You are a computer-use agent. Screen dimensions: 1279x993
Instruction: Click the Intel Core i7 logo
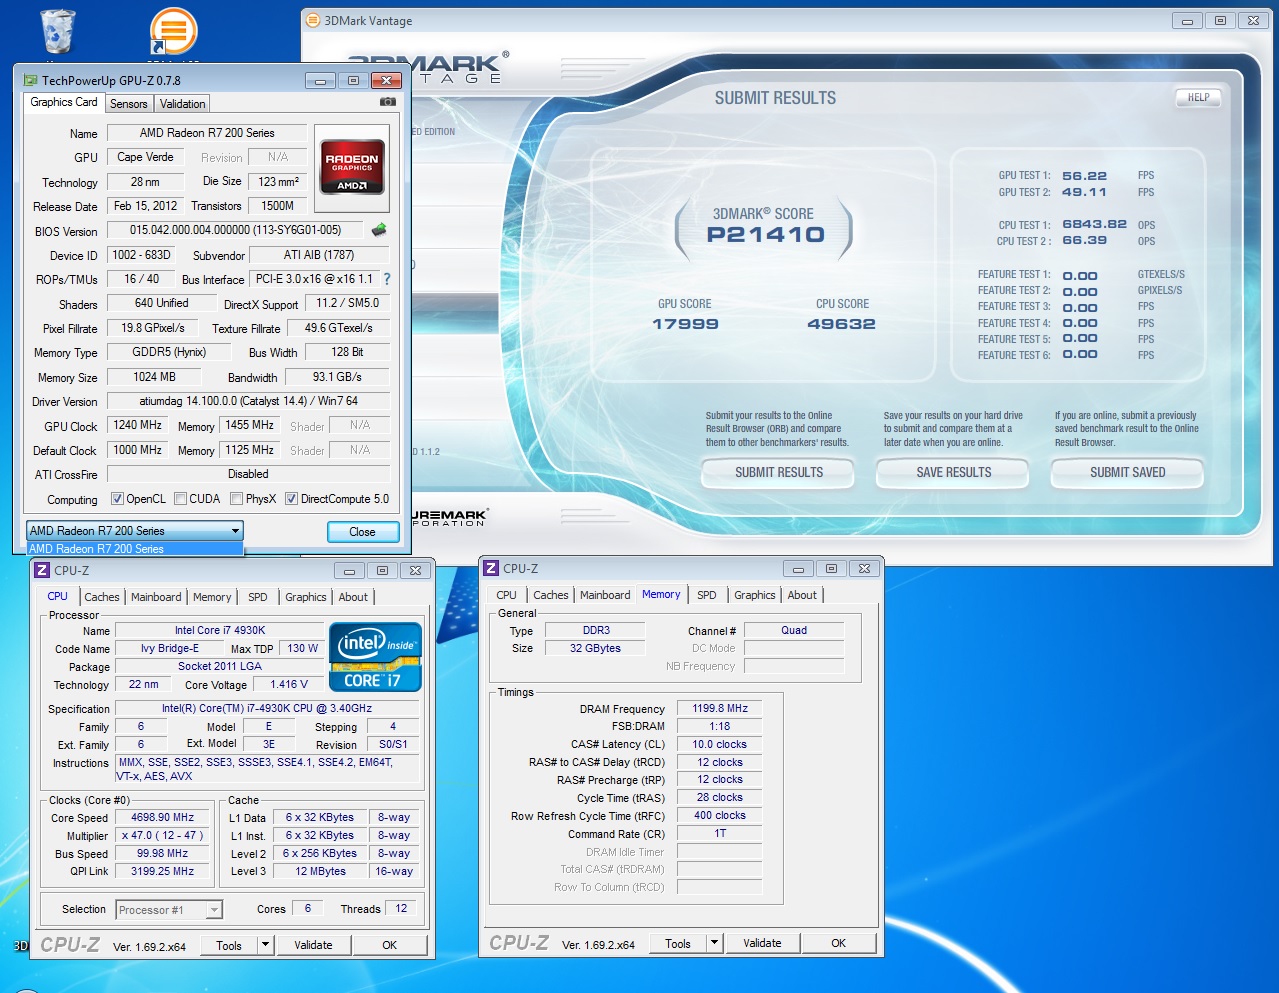(x=375, y=657)
